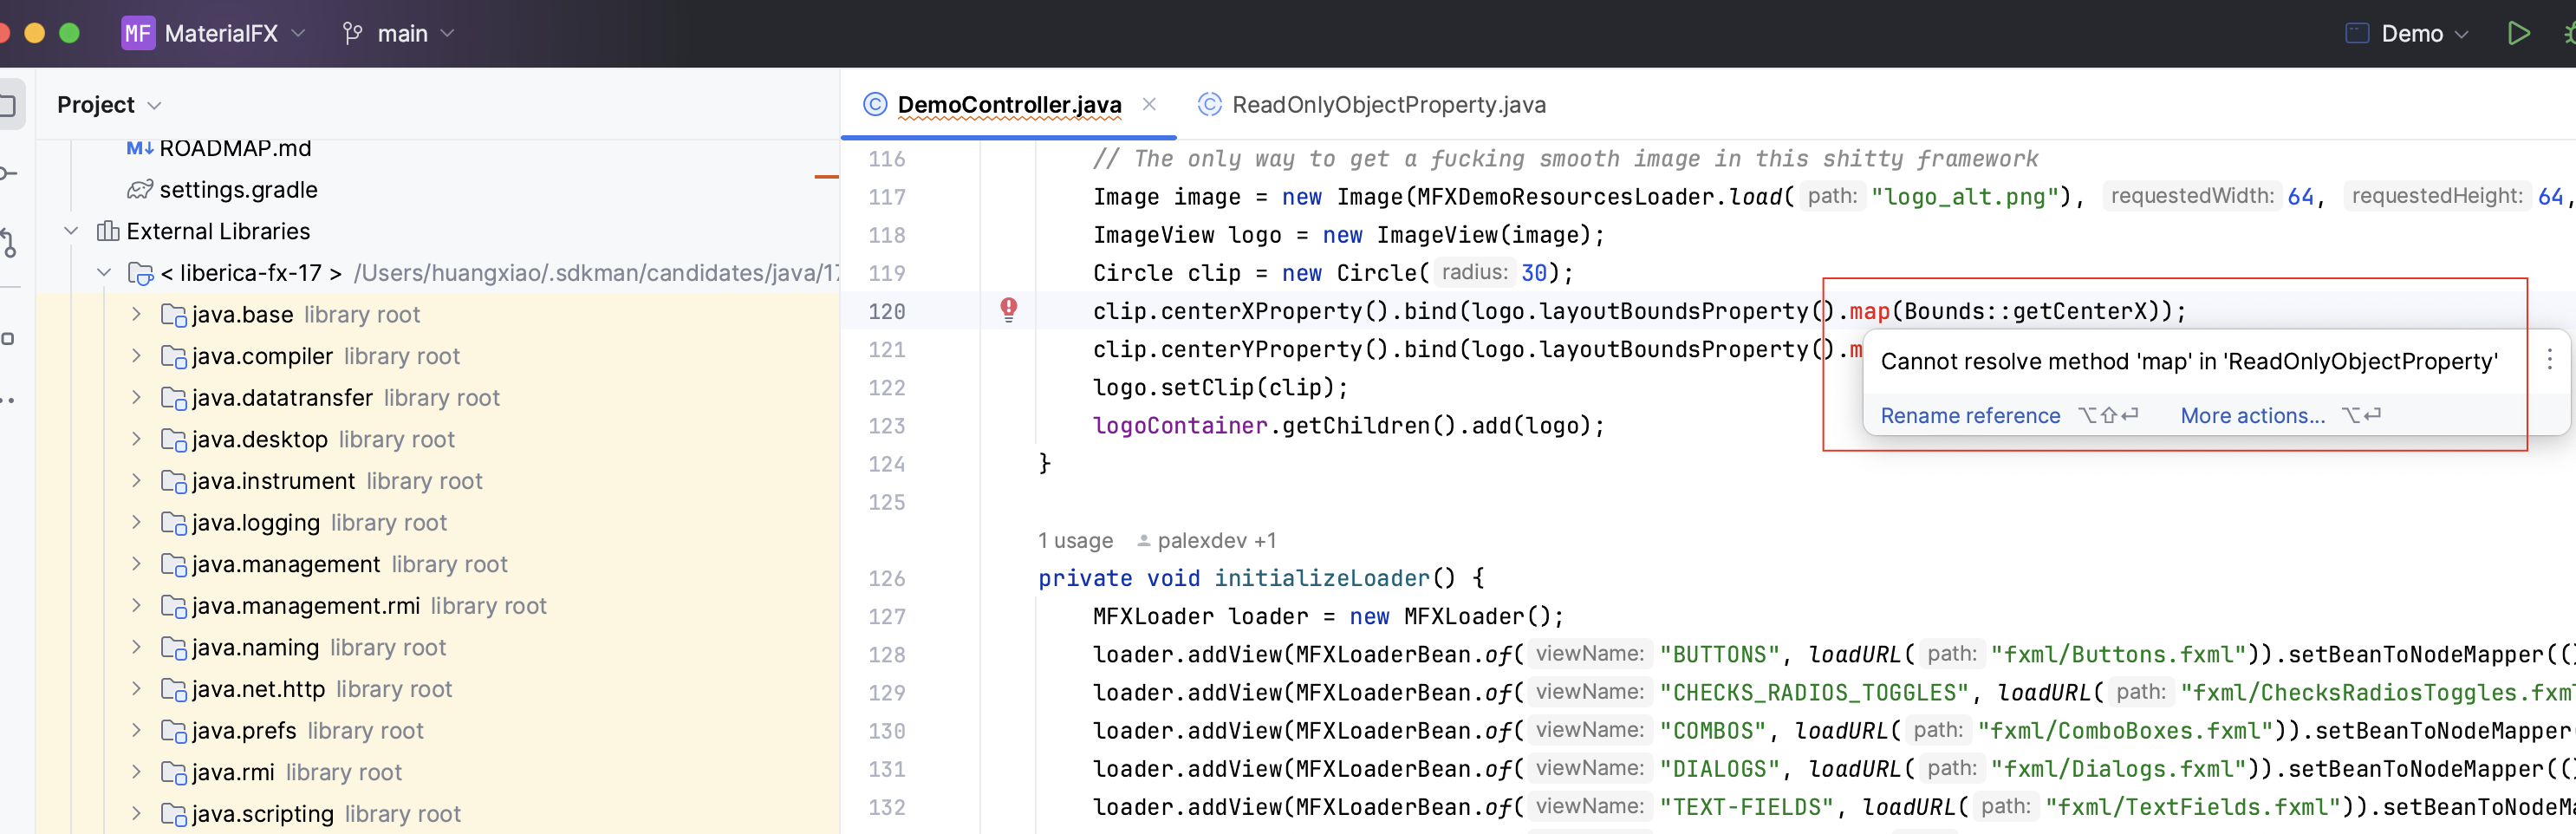This screenshot has width=2576, height=834.
Task: Click the Rename reference quick-fix link
Action: [x=1970, y=415]
